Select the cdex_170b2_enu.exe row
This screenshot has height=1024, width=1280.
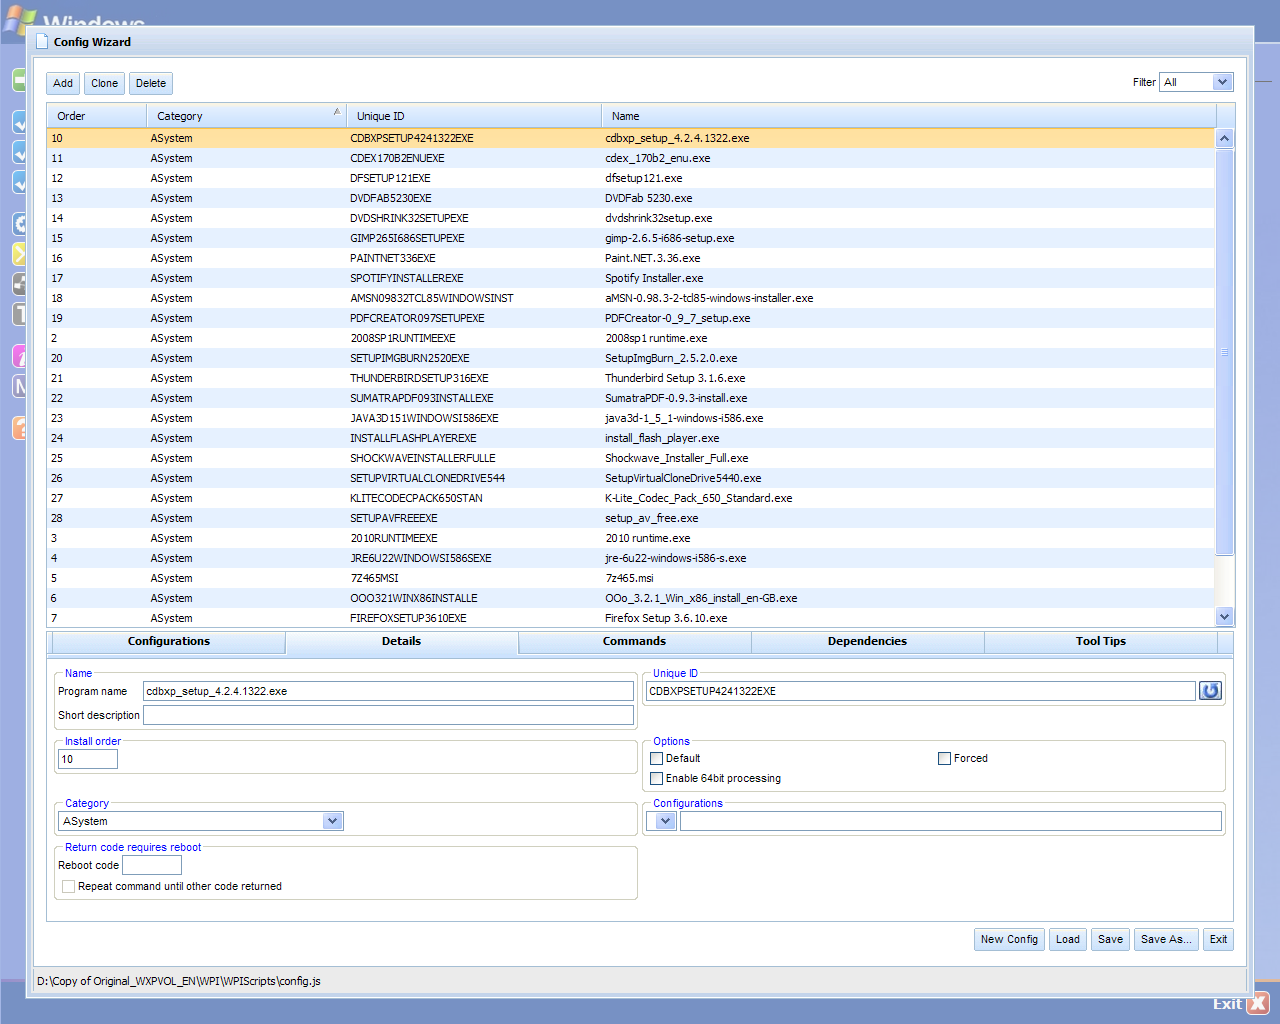click(631, 158)
